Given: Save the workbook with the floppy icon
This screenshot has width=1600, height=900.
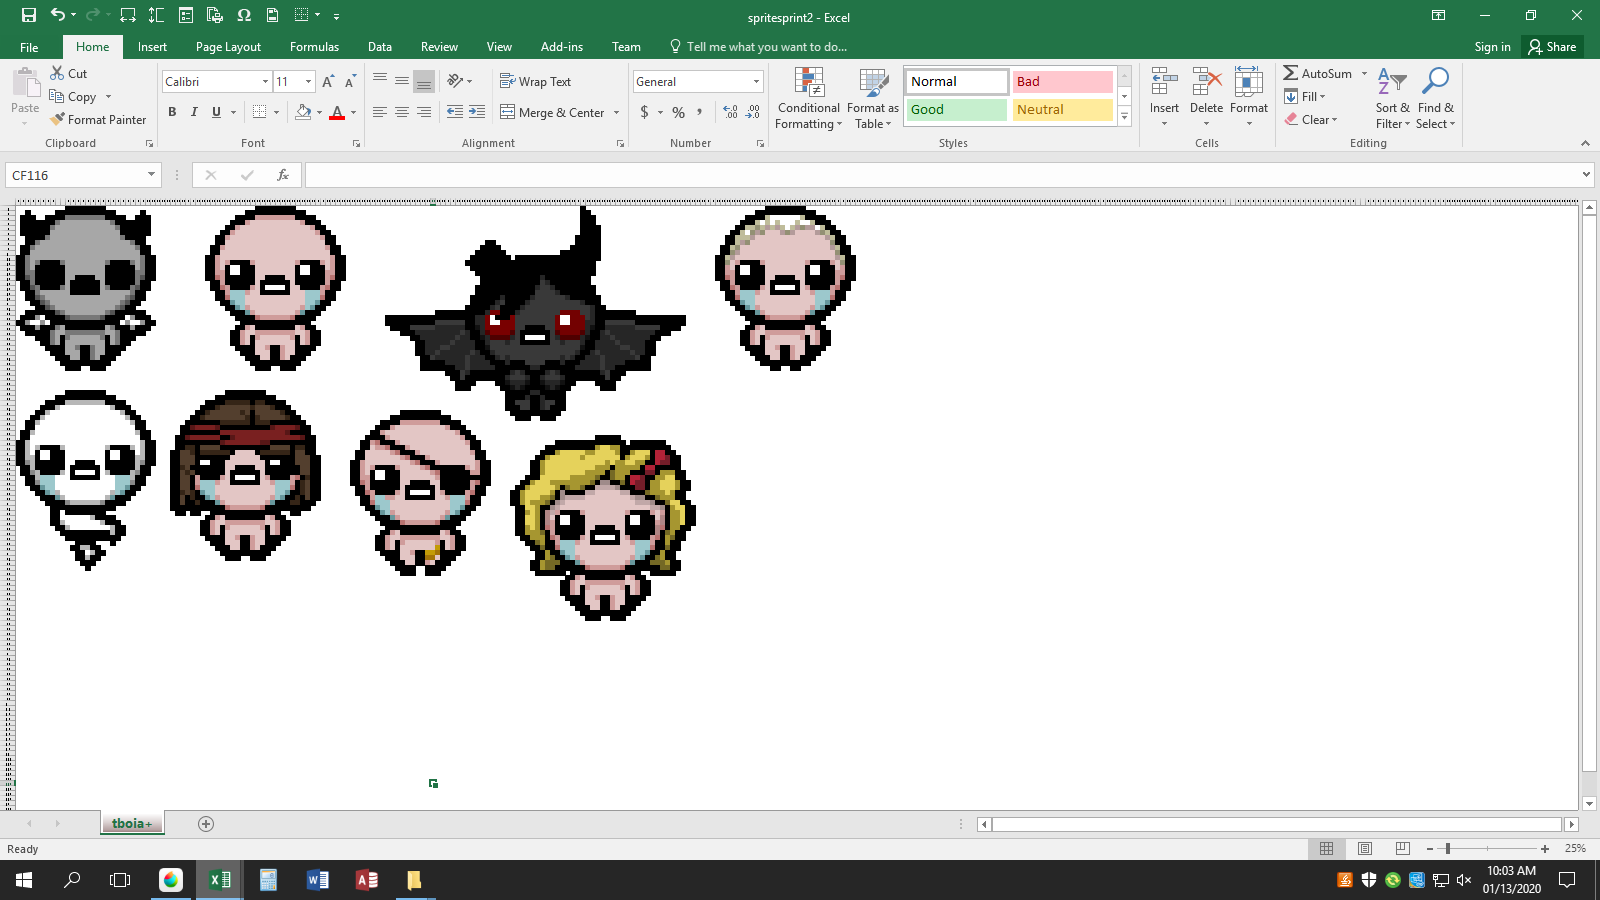Looking at the screenshot, I should [28, 15].
